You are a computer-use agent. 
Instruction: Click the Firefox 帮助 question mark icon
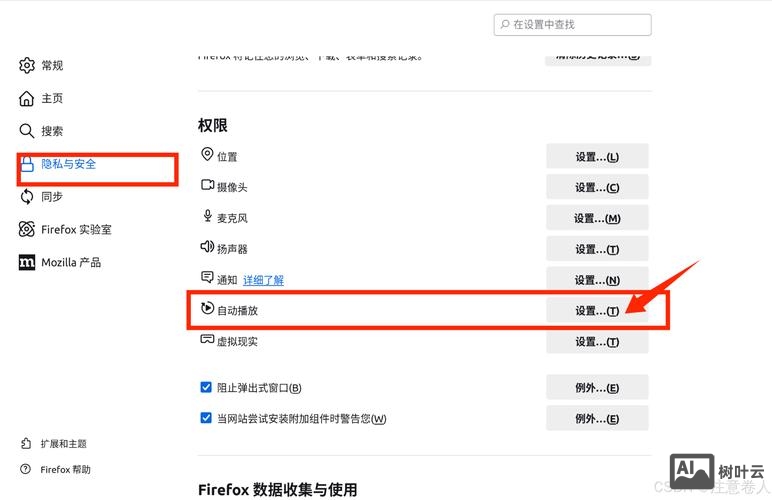(x=26, y=469)
